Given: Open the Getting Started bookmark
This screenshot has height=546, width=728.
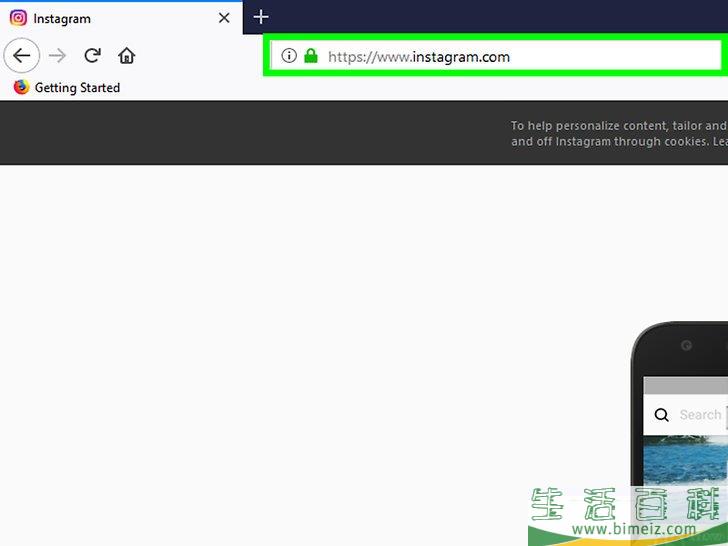Looking at the screenshot, I should click(x=67, y=87).
